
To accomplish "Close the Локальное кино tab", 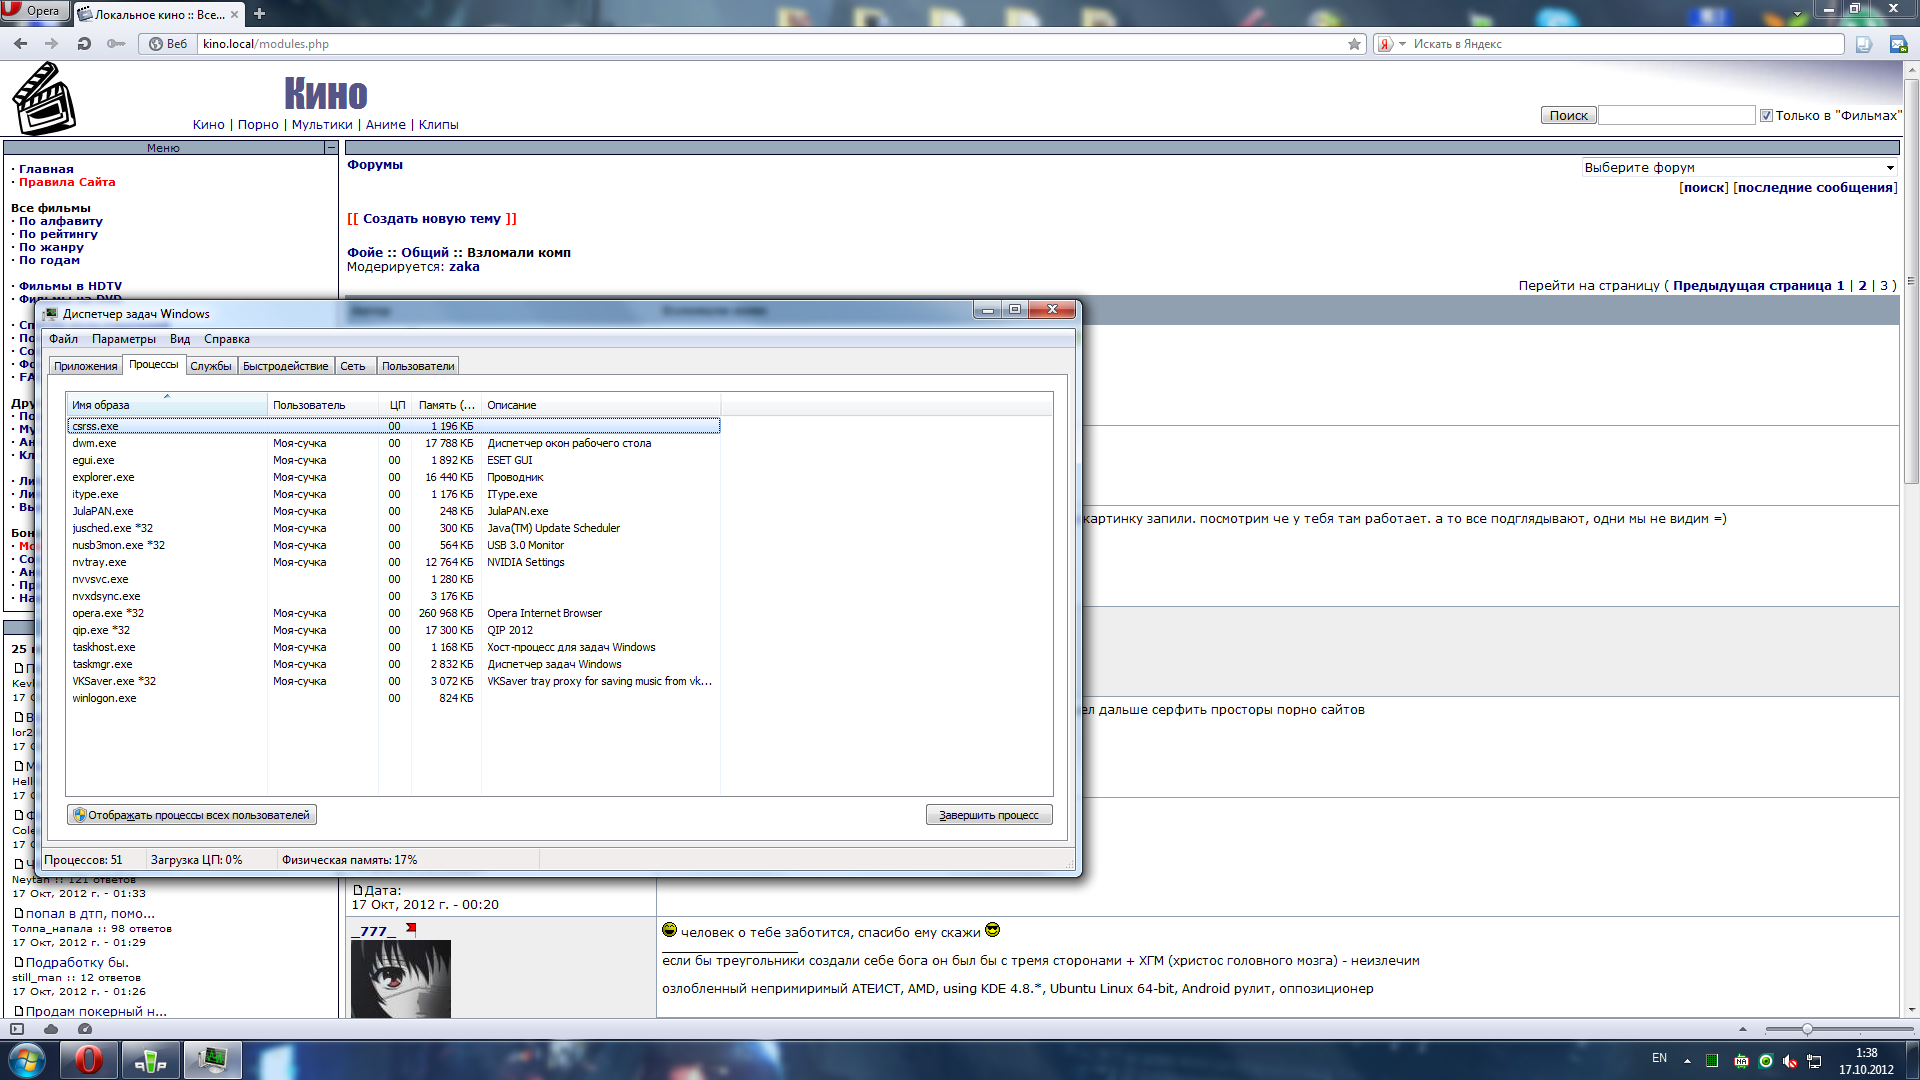I will [x=234, y=15].
